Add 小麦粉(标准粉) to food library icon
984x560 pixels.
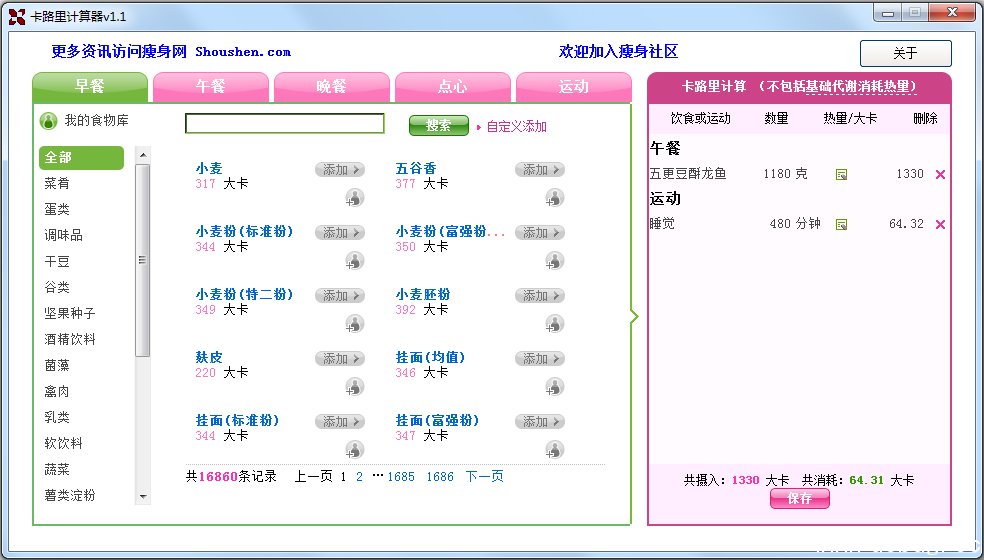[x=355, y=261]
